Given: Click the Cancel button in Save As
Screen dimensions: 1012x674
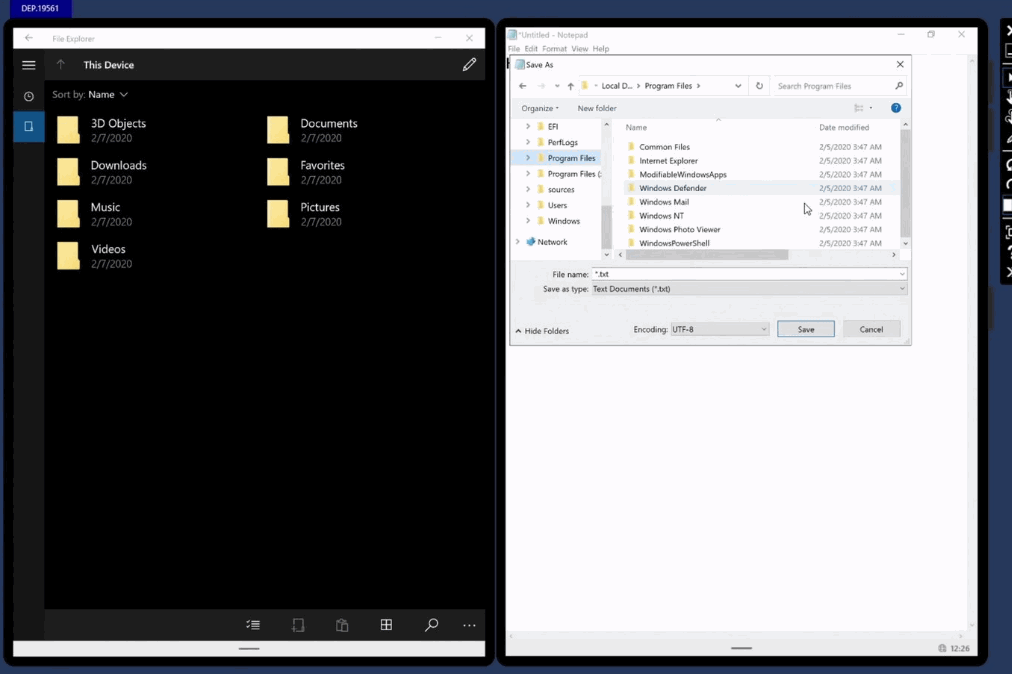Looking at the screenshot, I should click(x=871, y=329).
